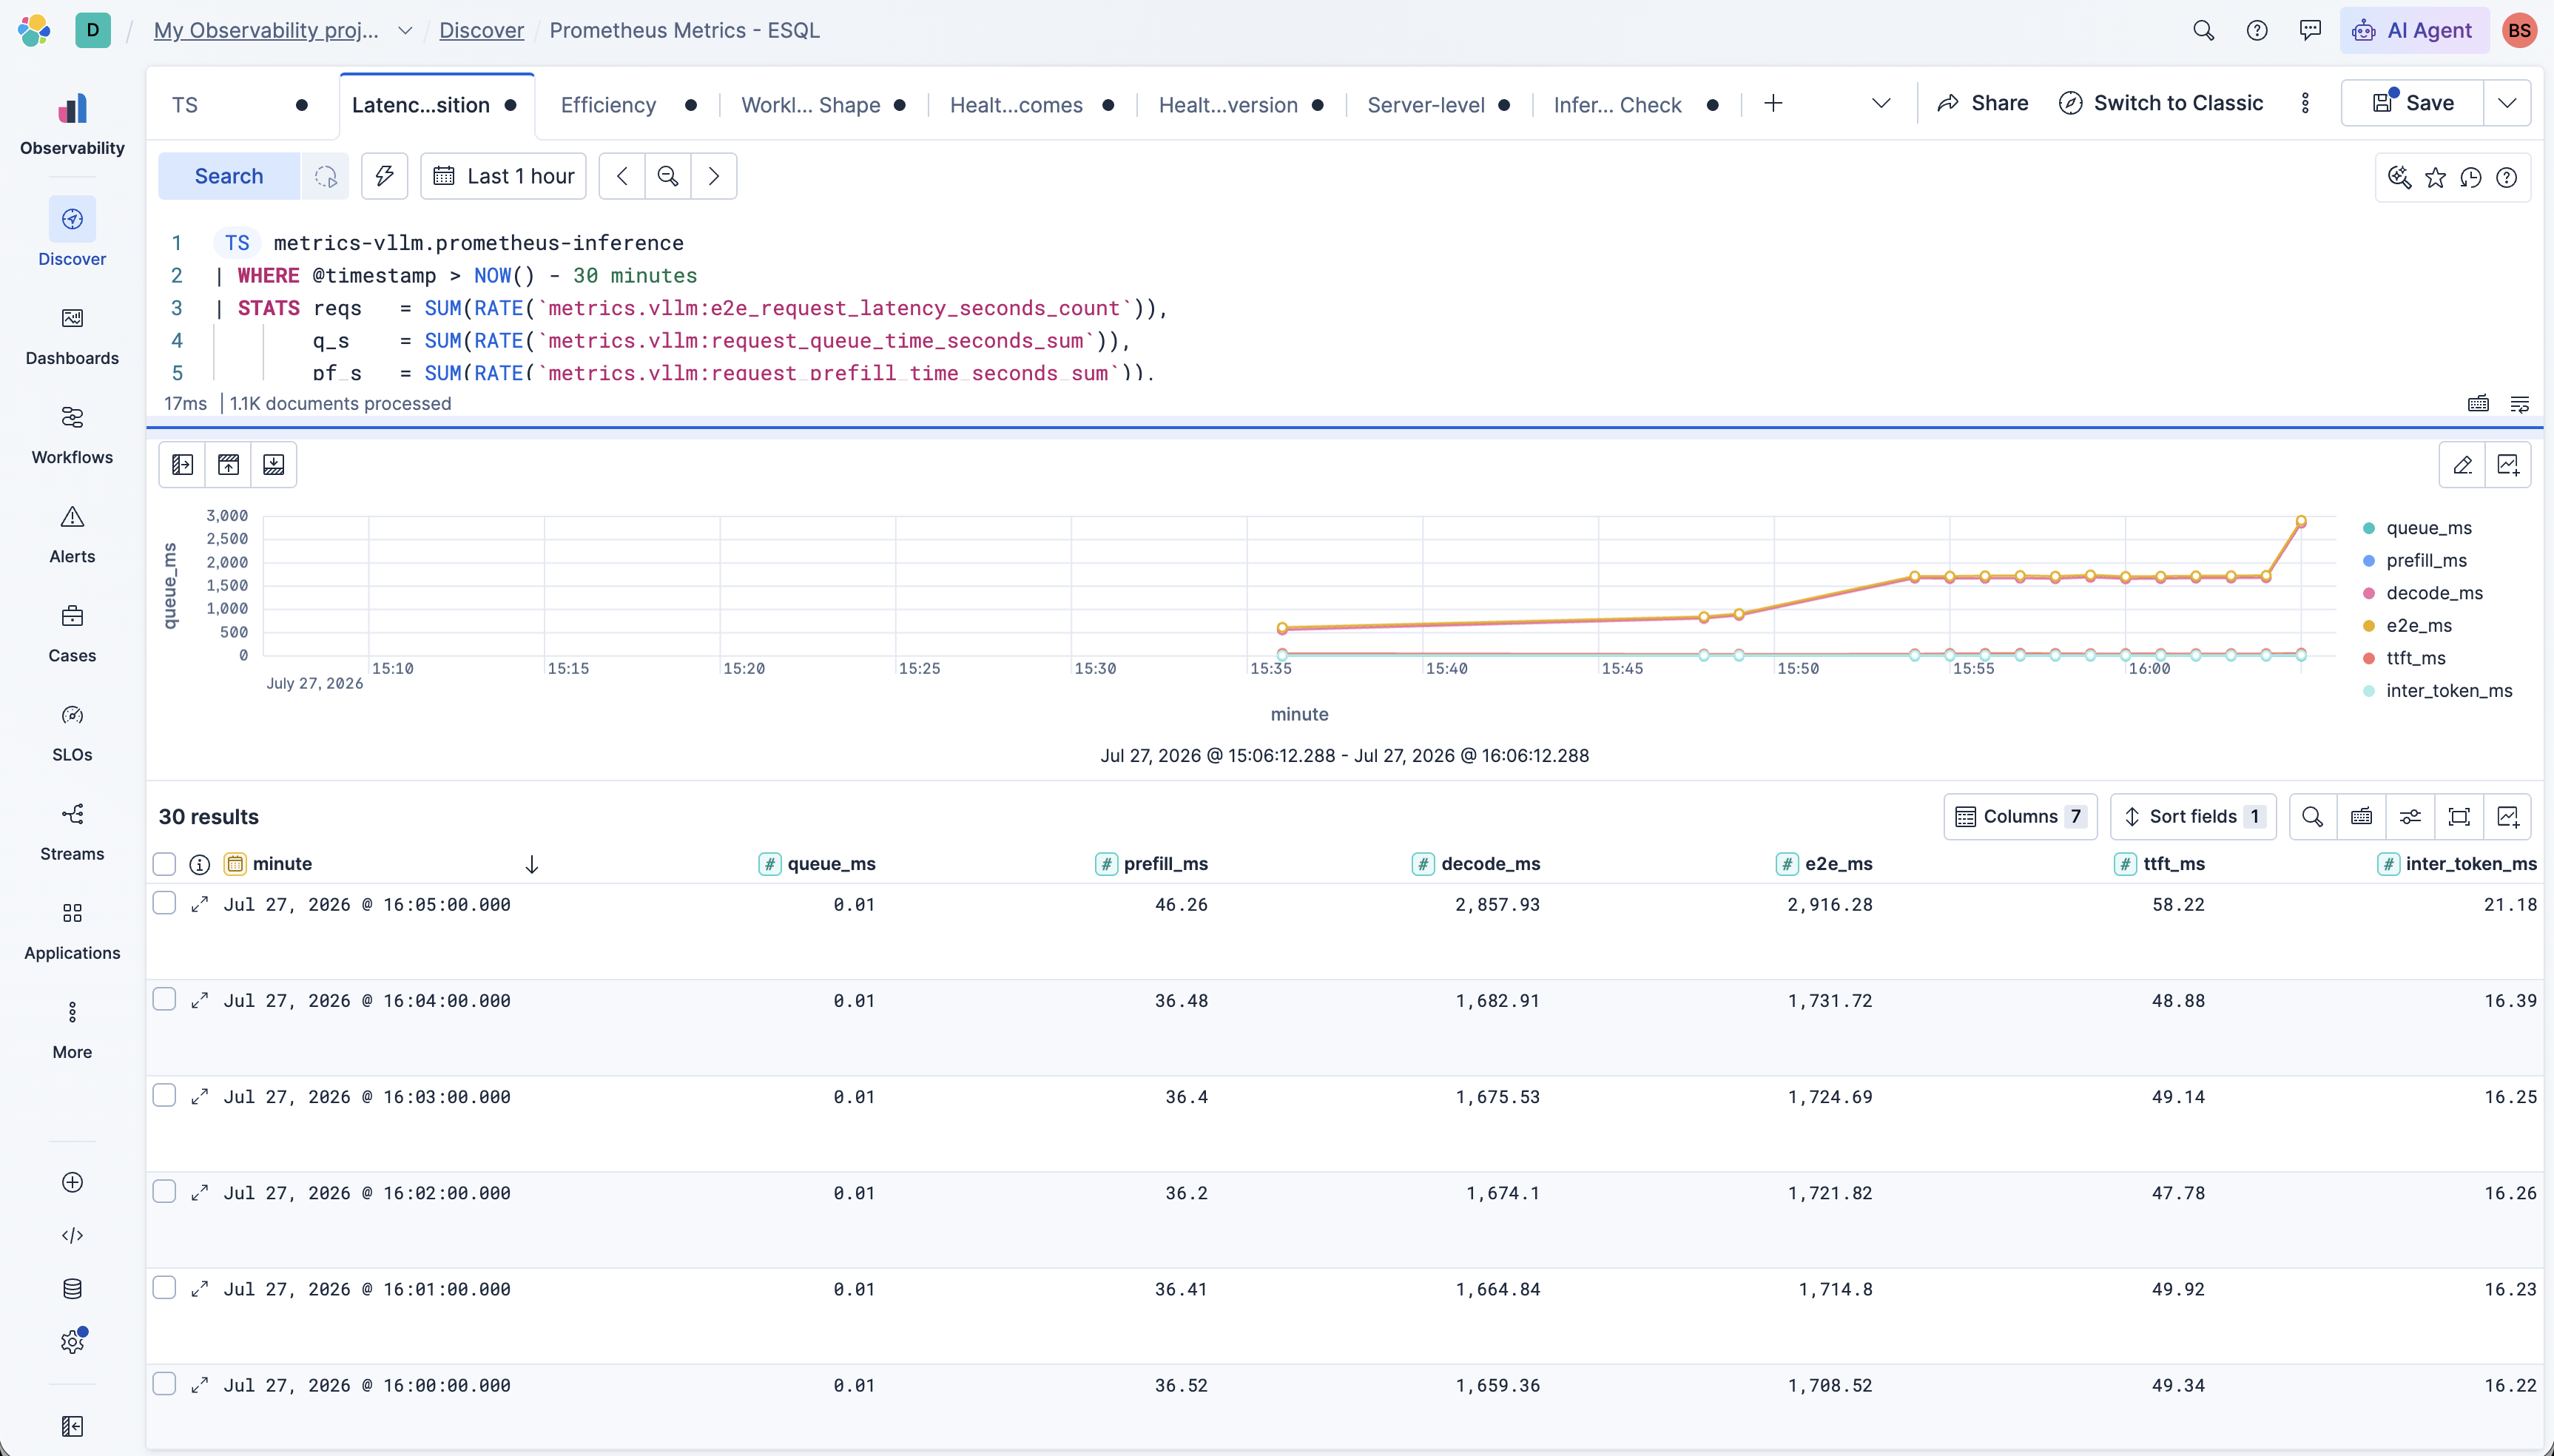Open the tabs overflow chevron menu
This screenshot has width=2554, height=1456.
pos(1881,103)
